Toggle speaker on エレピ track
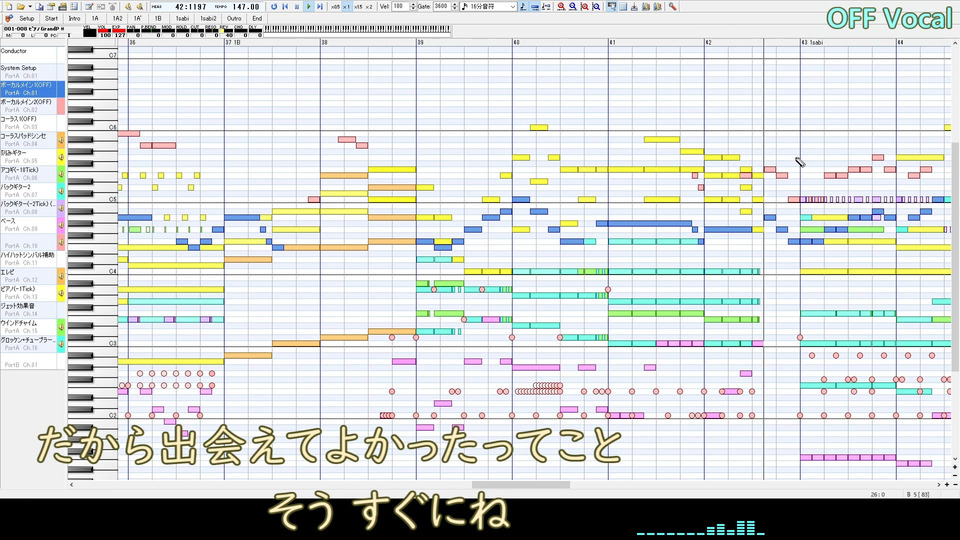This screenshot has height=540, width=960. tap(61, 276)
